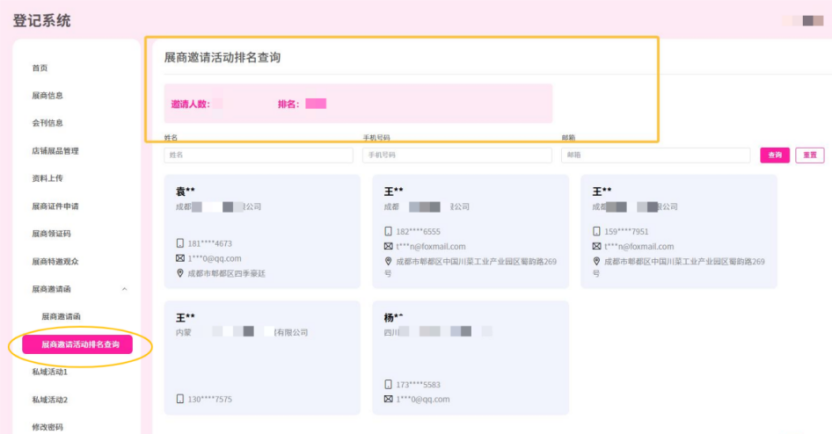Click location pin icon in 袁** card

click(x=180, y=273)
